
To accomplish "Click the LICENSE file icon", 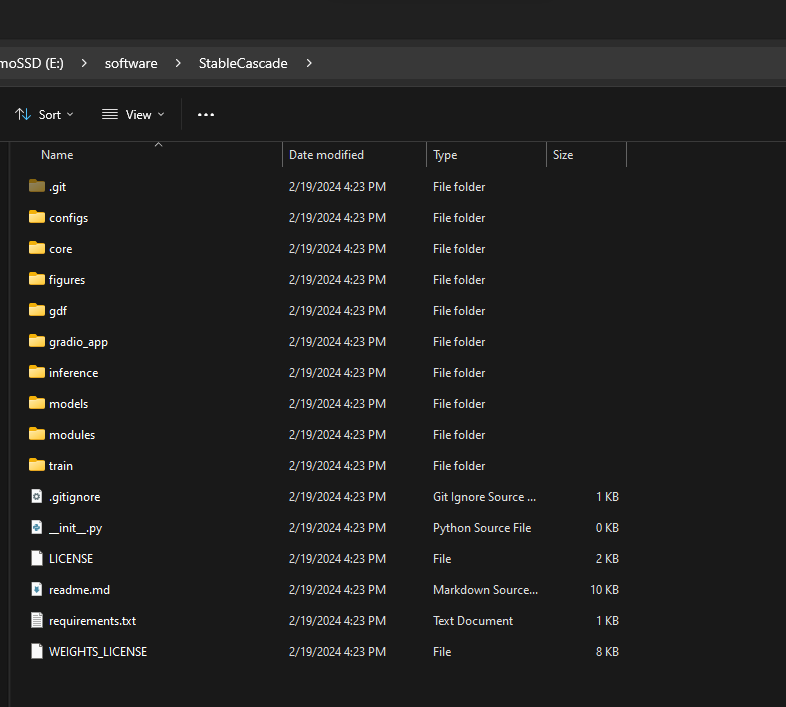I will (x=37, y=558).
